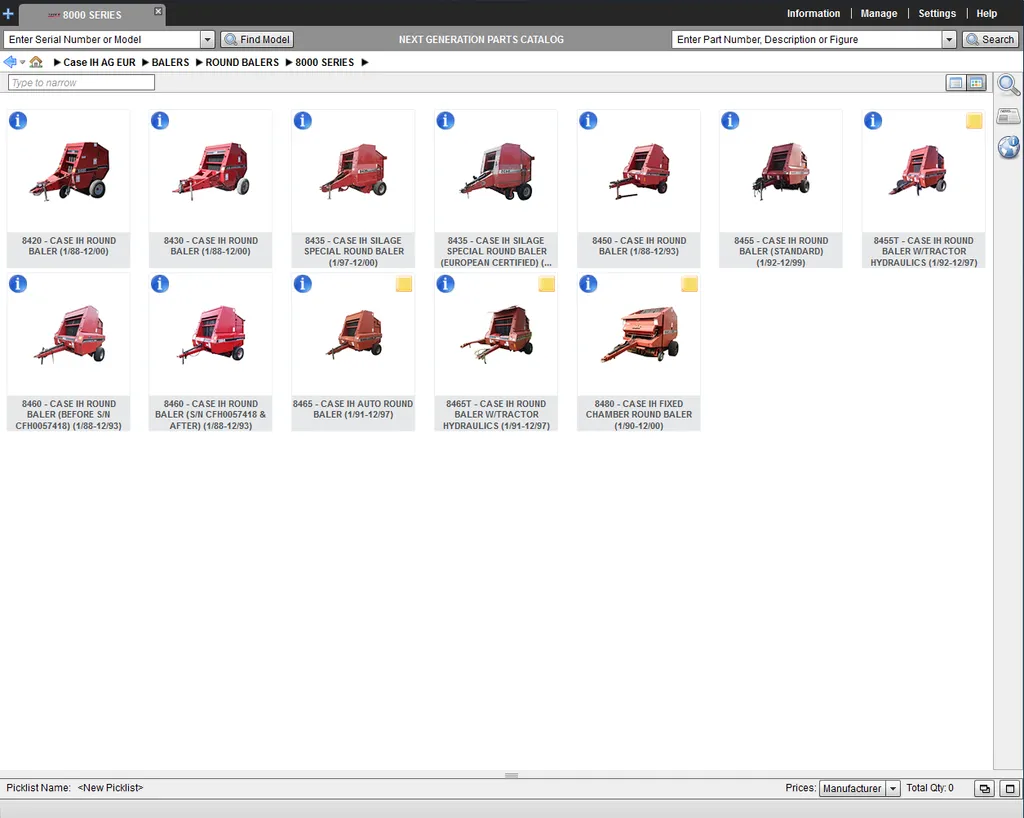Image resolution: width=1024 pixels, height=818 pixels.
Task: Click the Type to narrow filter box
Action: [x=82, y=83]
